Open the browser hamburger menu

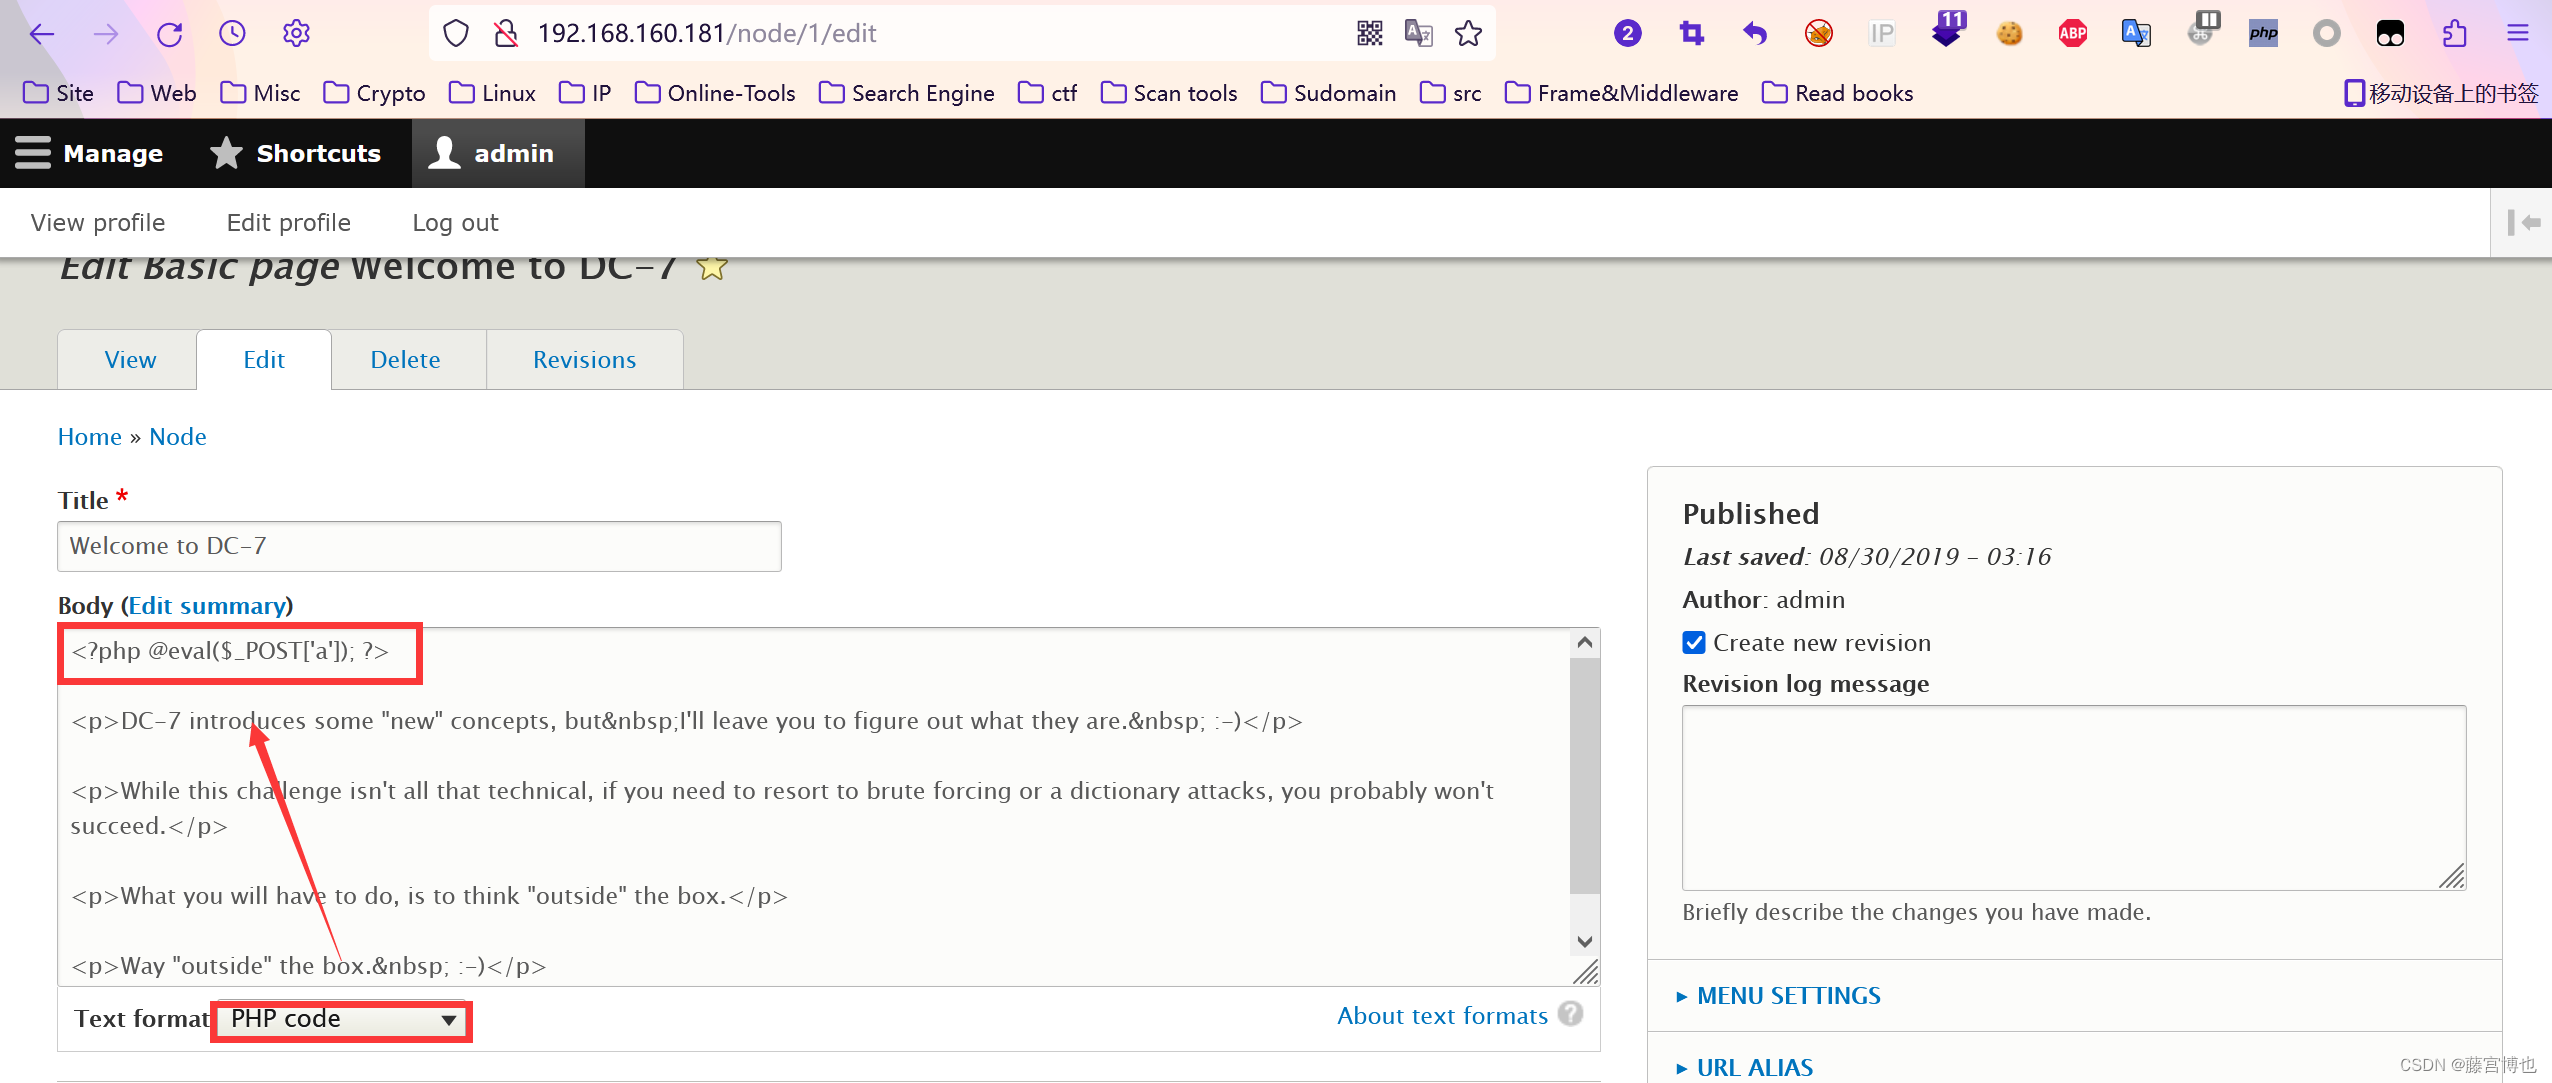tap(2518, 34)
